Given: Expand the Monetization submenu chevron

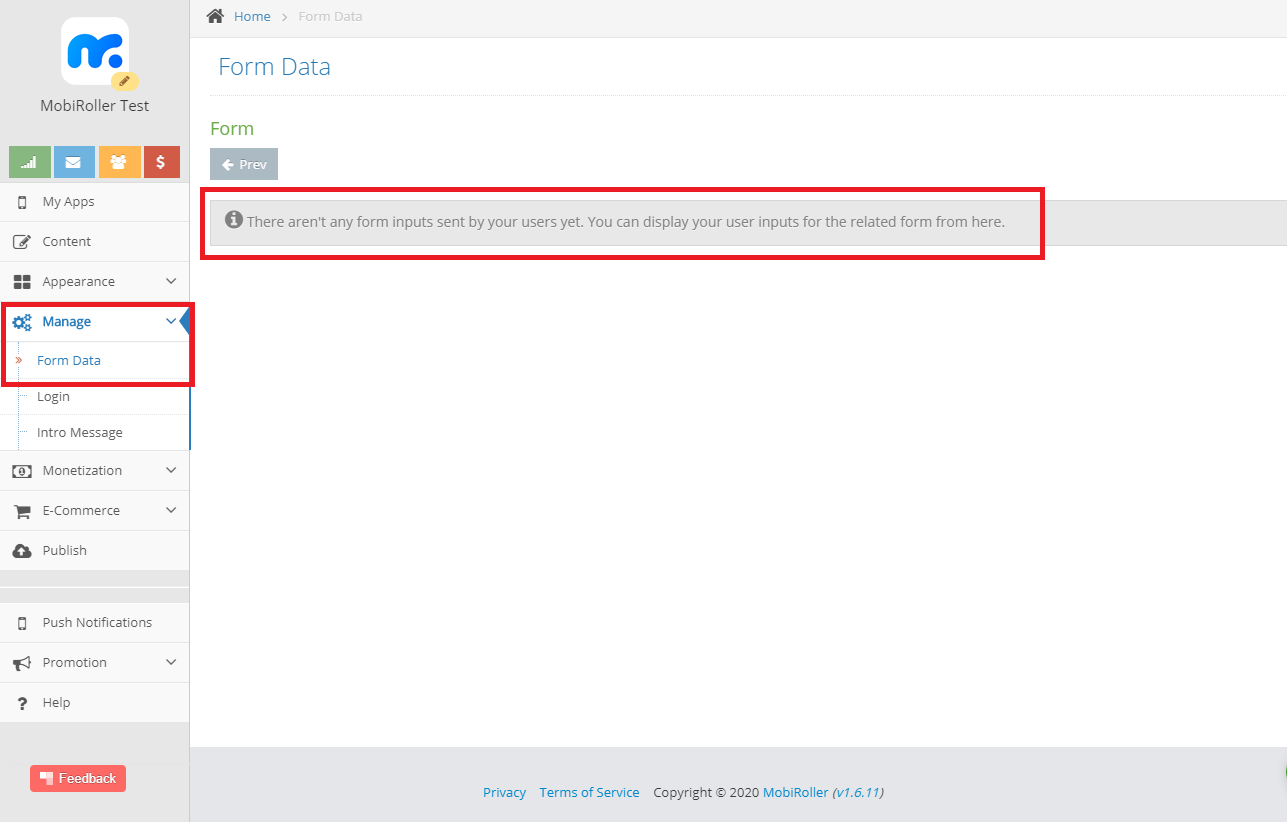Looking at the screenshot, I should [171, 471].
